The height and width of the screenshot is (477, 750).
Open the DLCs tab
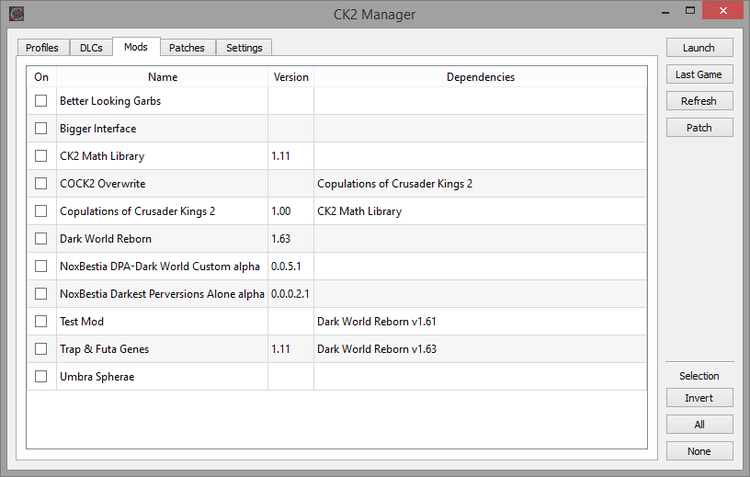click(91, 48)
